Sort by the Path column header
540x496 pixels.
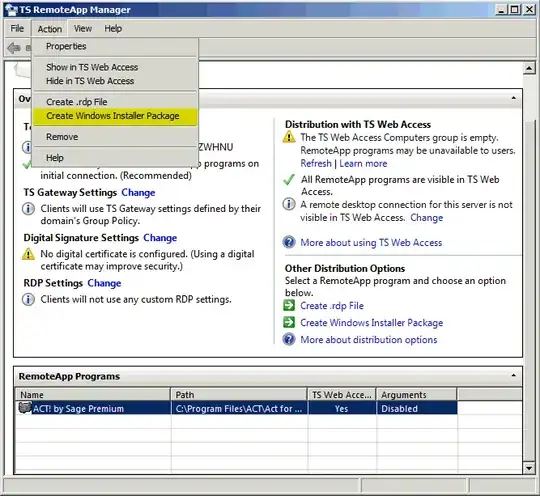click(x=239, y=395)
